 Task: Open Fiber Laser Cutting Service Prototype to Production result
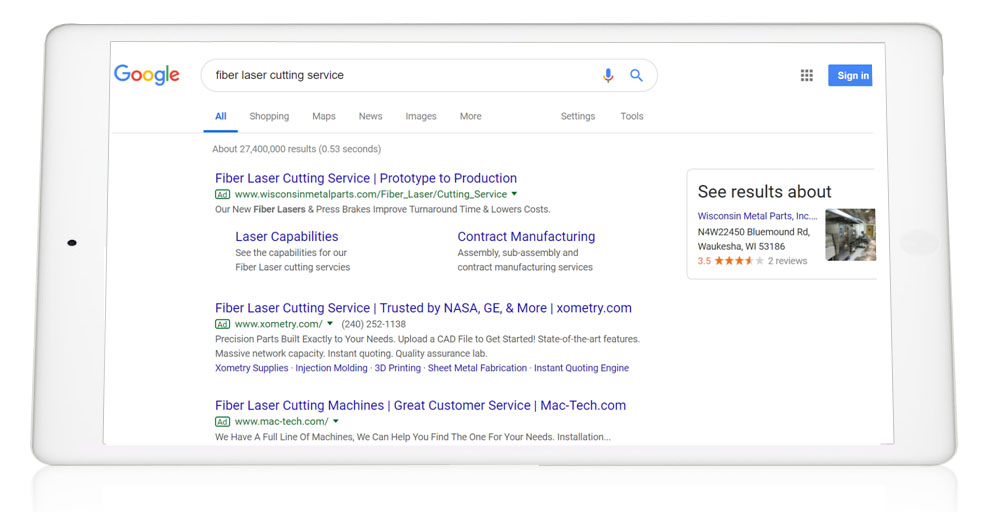pyautogui.click(x=366, y=178)
